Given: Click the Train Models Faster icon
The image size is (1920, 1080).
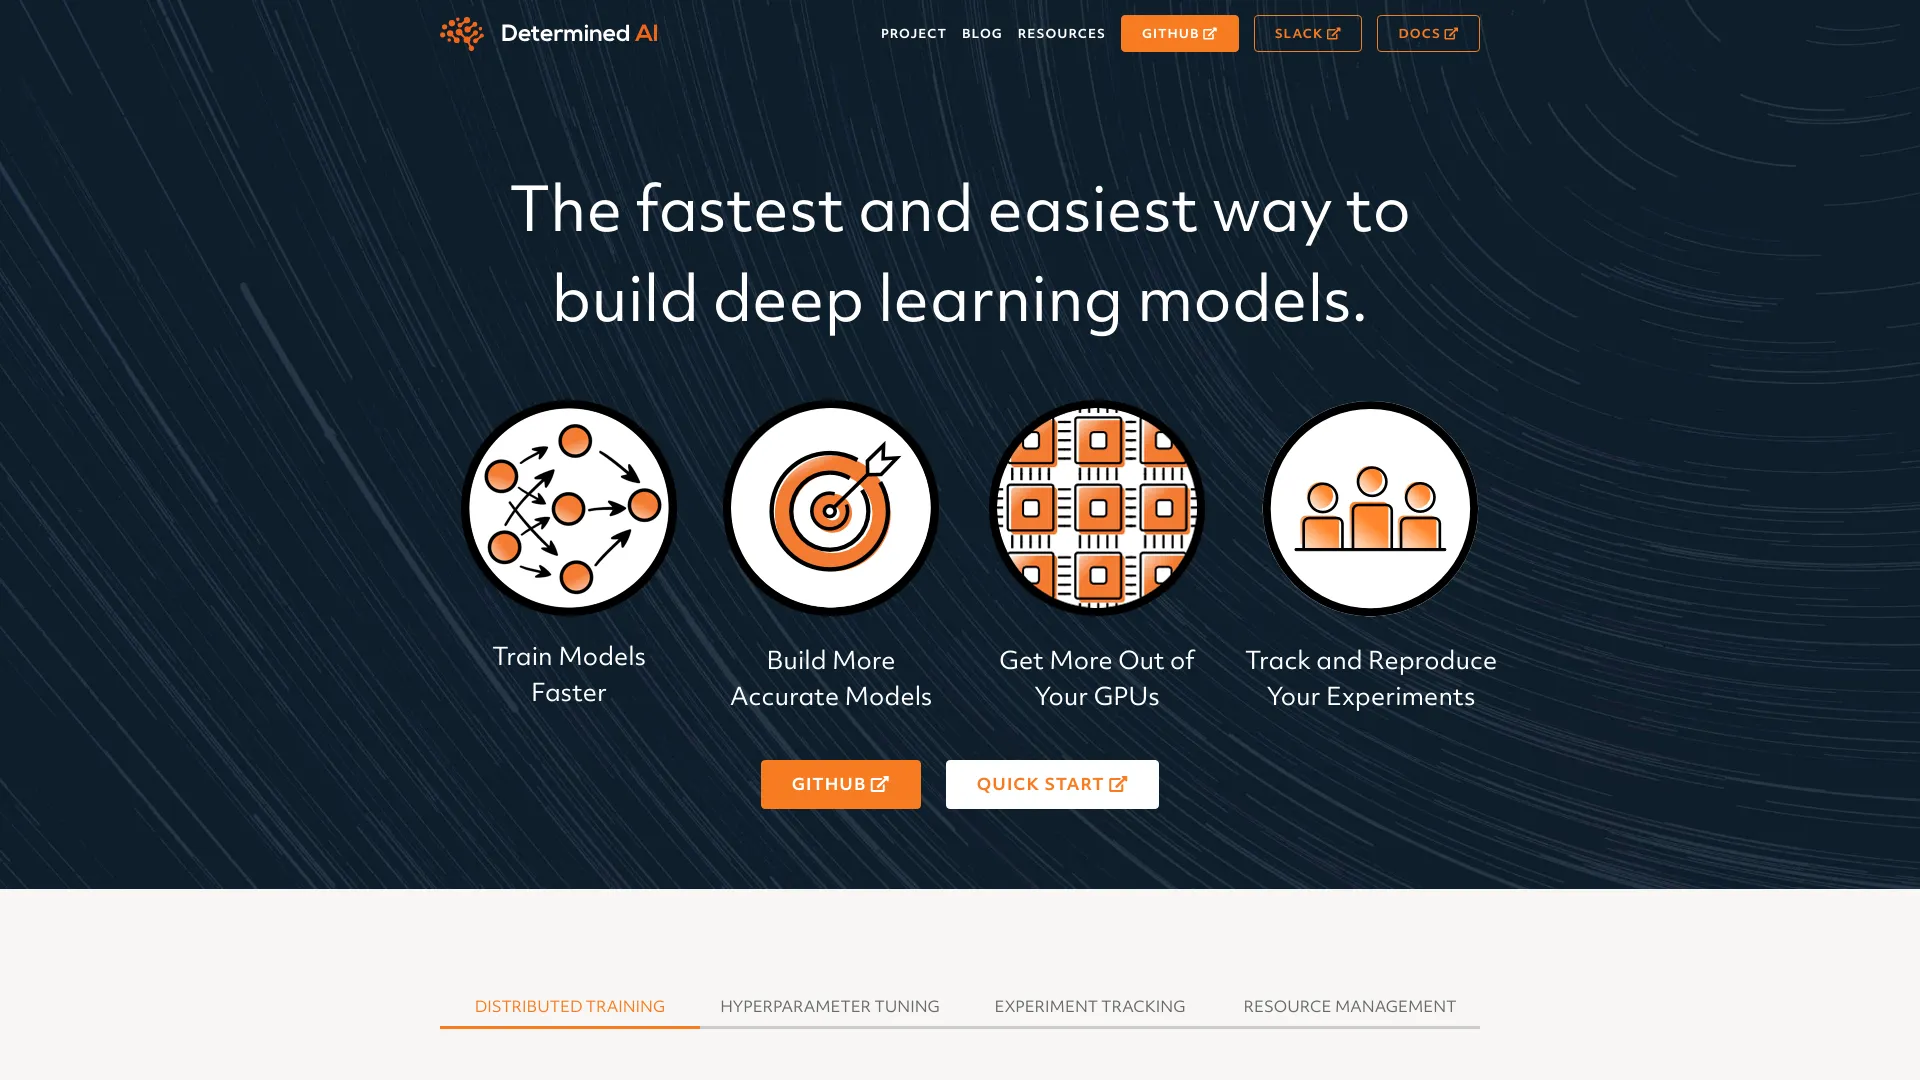Looking at the screenshot, I should click(568, 508).
